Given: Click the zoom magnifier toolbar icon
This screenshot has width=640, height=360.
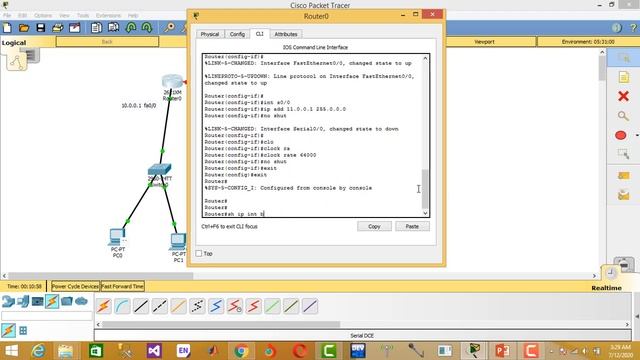Looking at the screenshot, I should pyautogui.click(x=169, y=28).
